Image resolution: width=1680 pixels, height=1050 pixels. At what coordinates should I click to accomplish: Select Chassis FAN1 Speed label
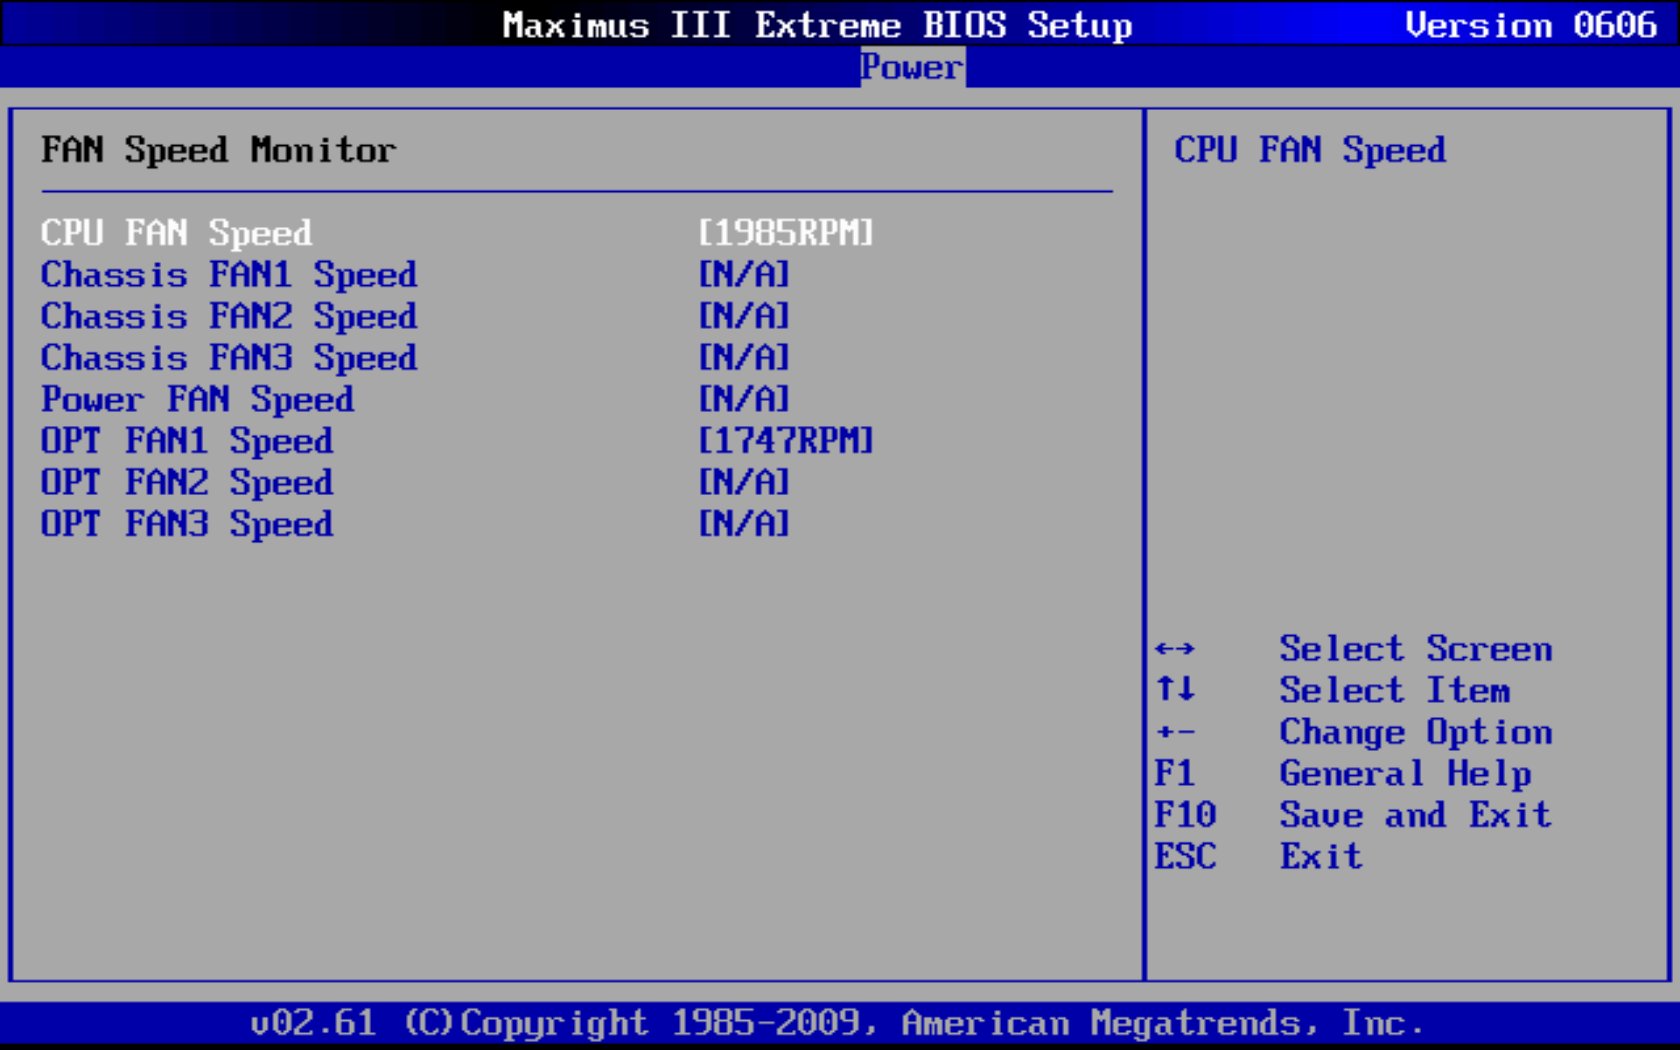pyautogui.click(x=229, y=275)
